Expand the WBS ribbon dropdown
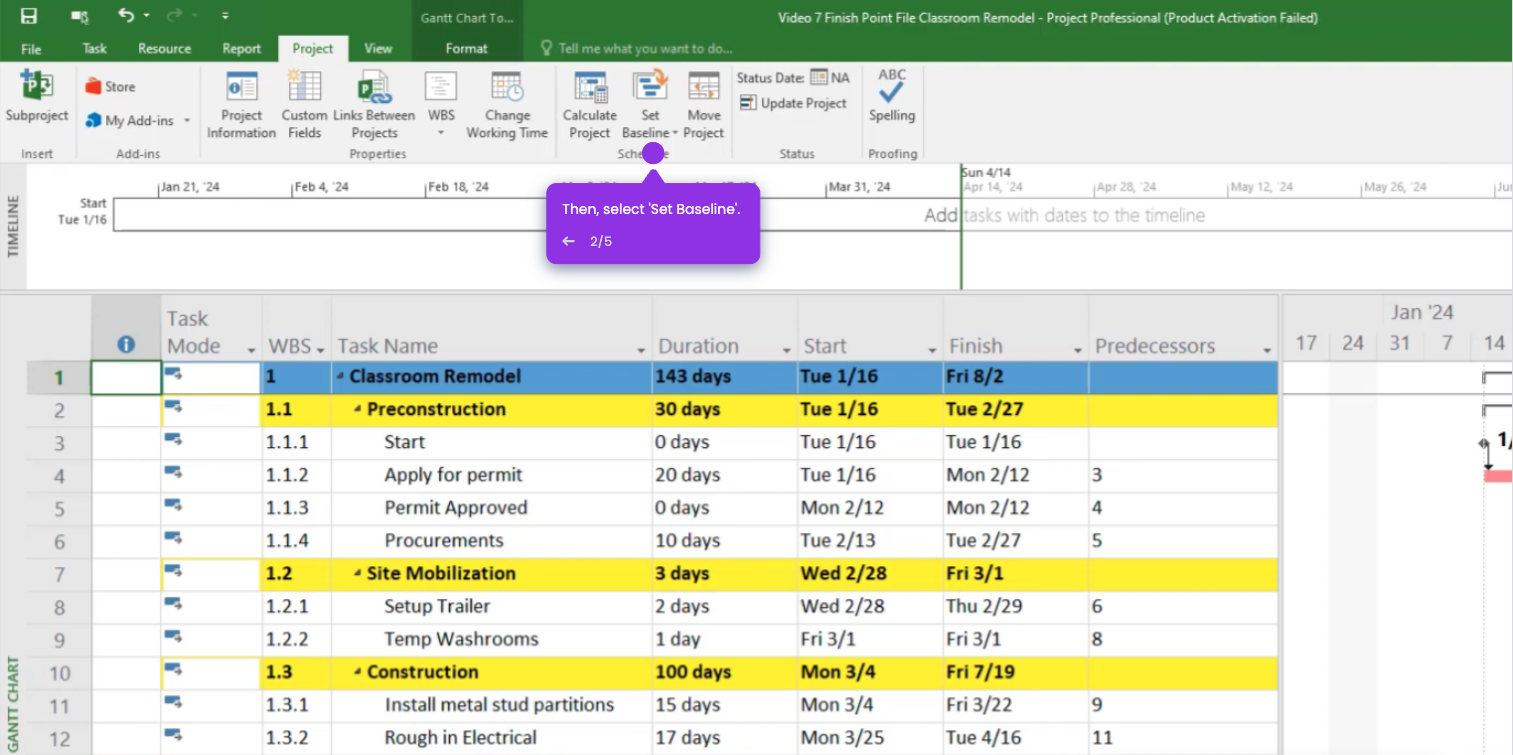This screenshot has width=1513, height=755. 441,132
